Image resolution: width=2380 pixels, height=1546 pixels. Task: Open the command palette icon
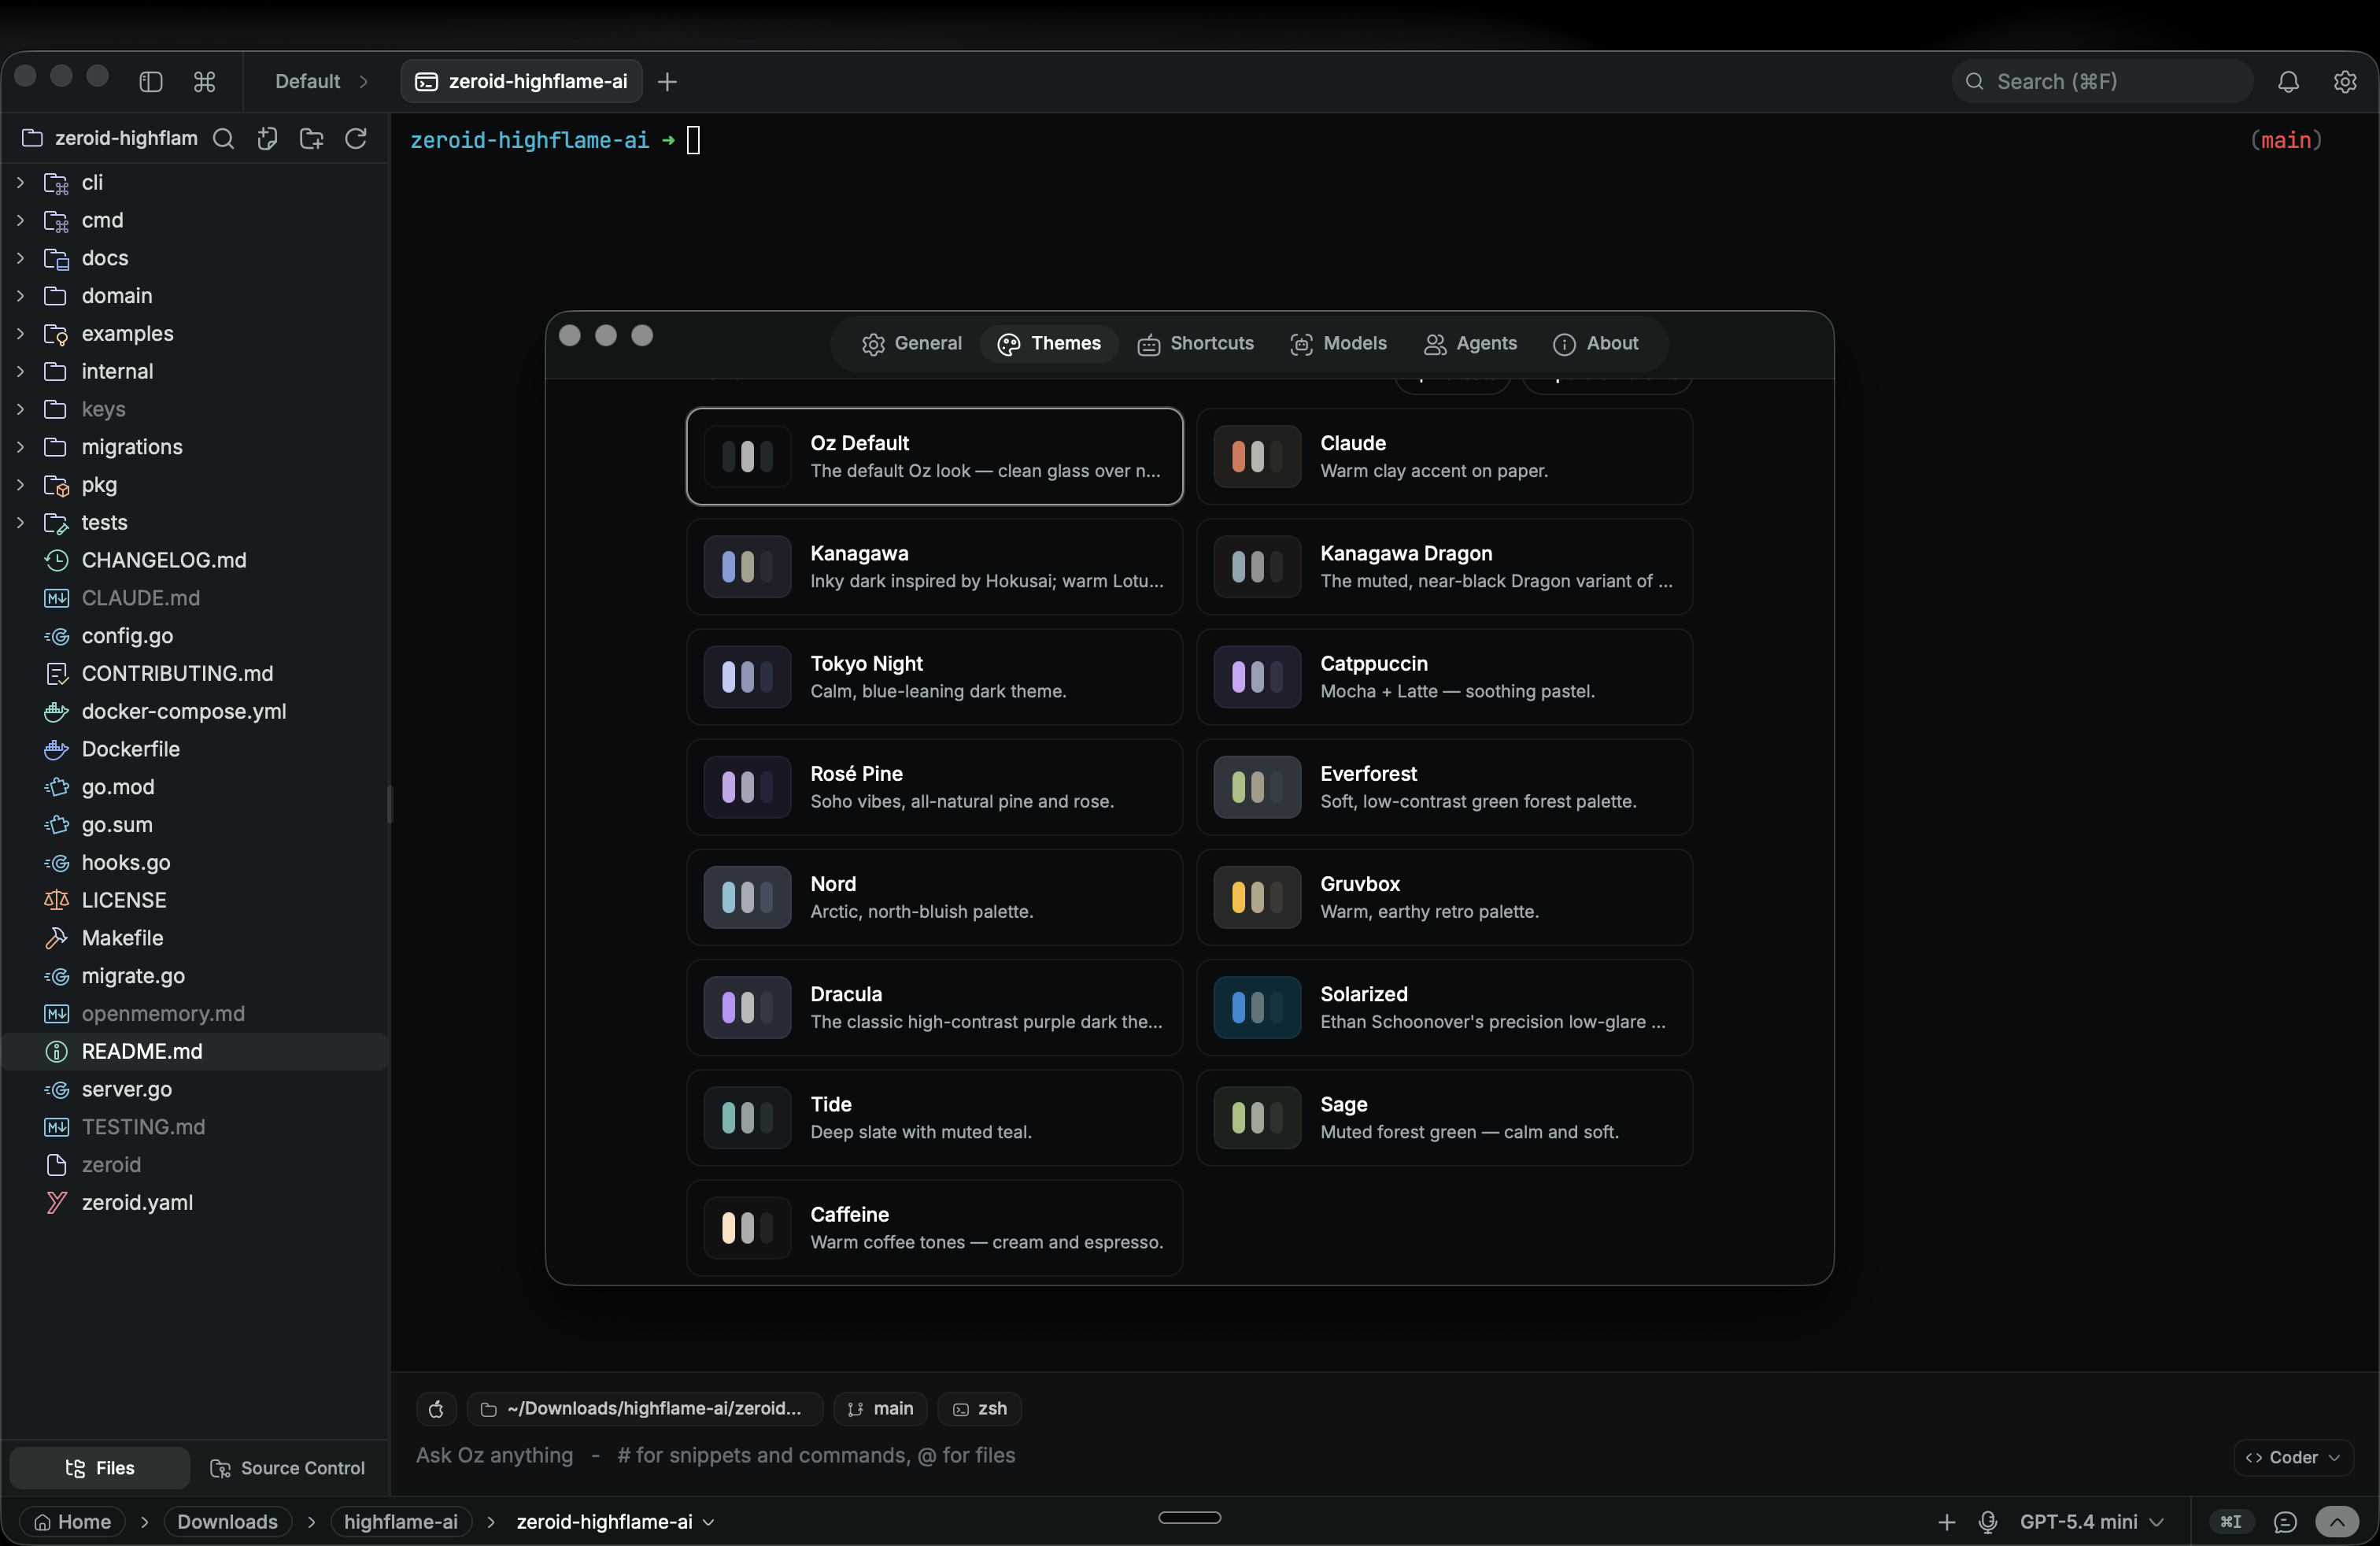coord(205,81)
